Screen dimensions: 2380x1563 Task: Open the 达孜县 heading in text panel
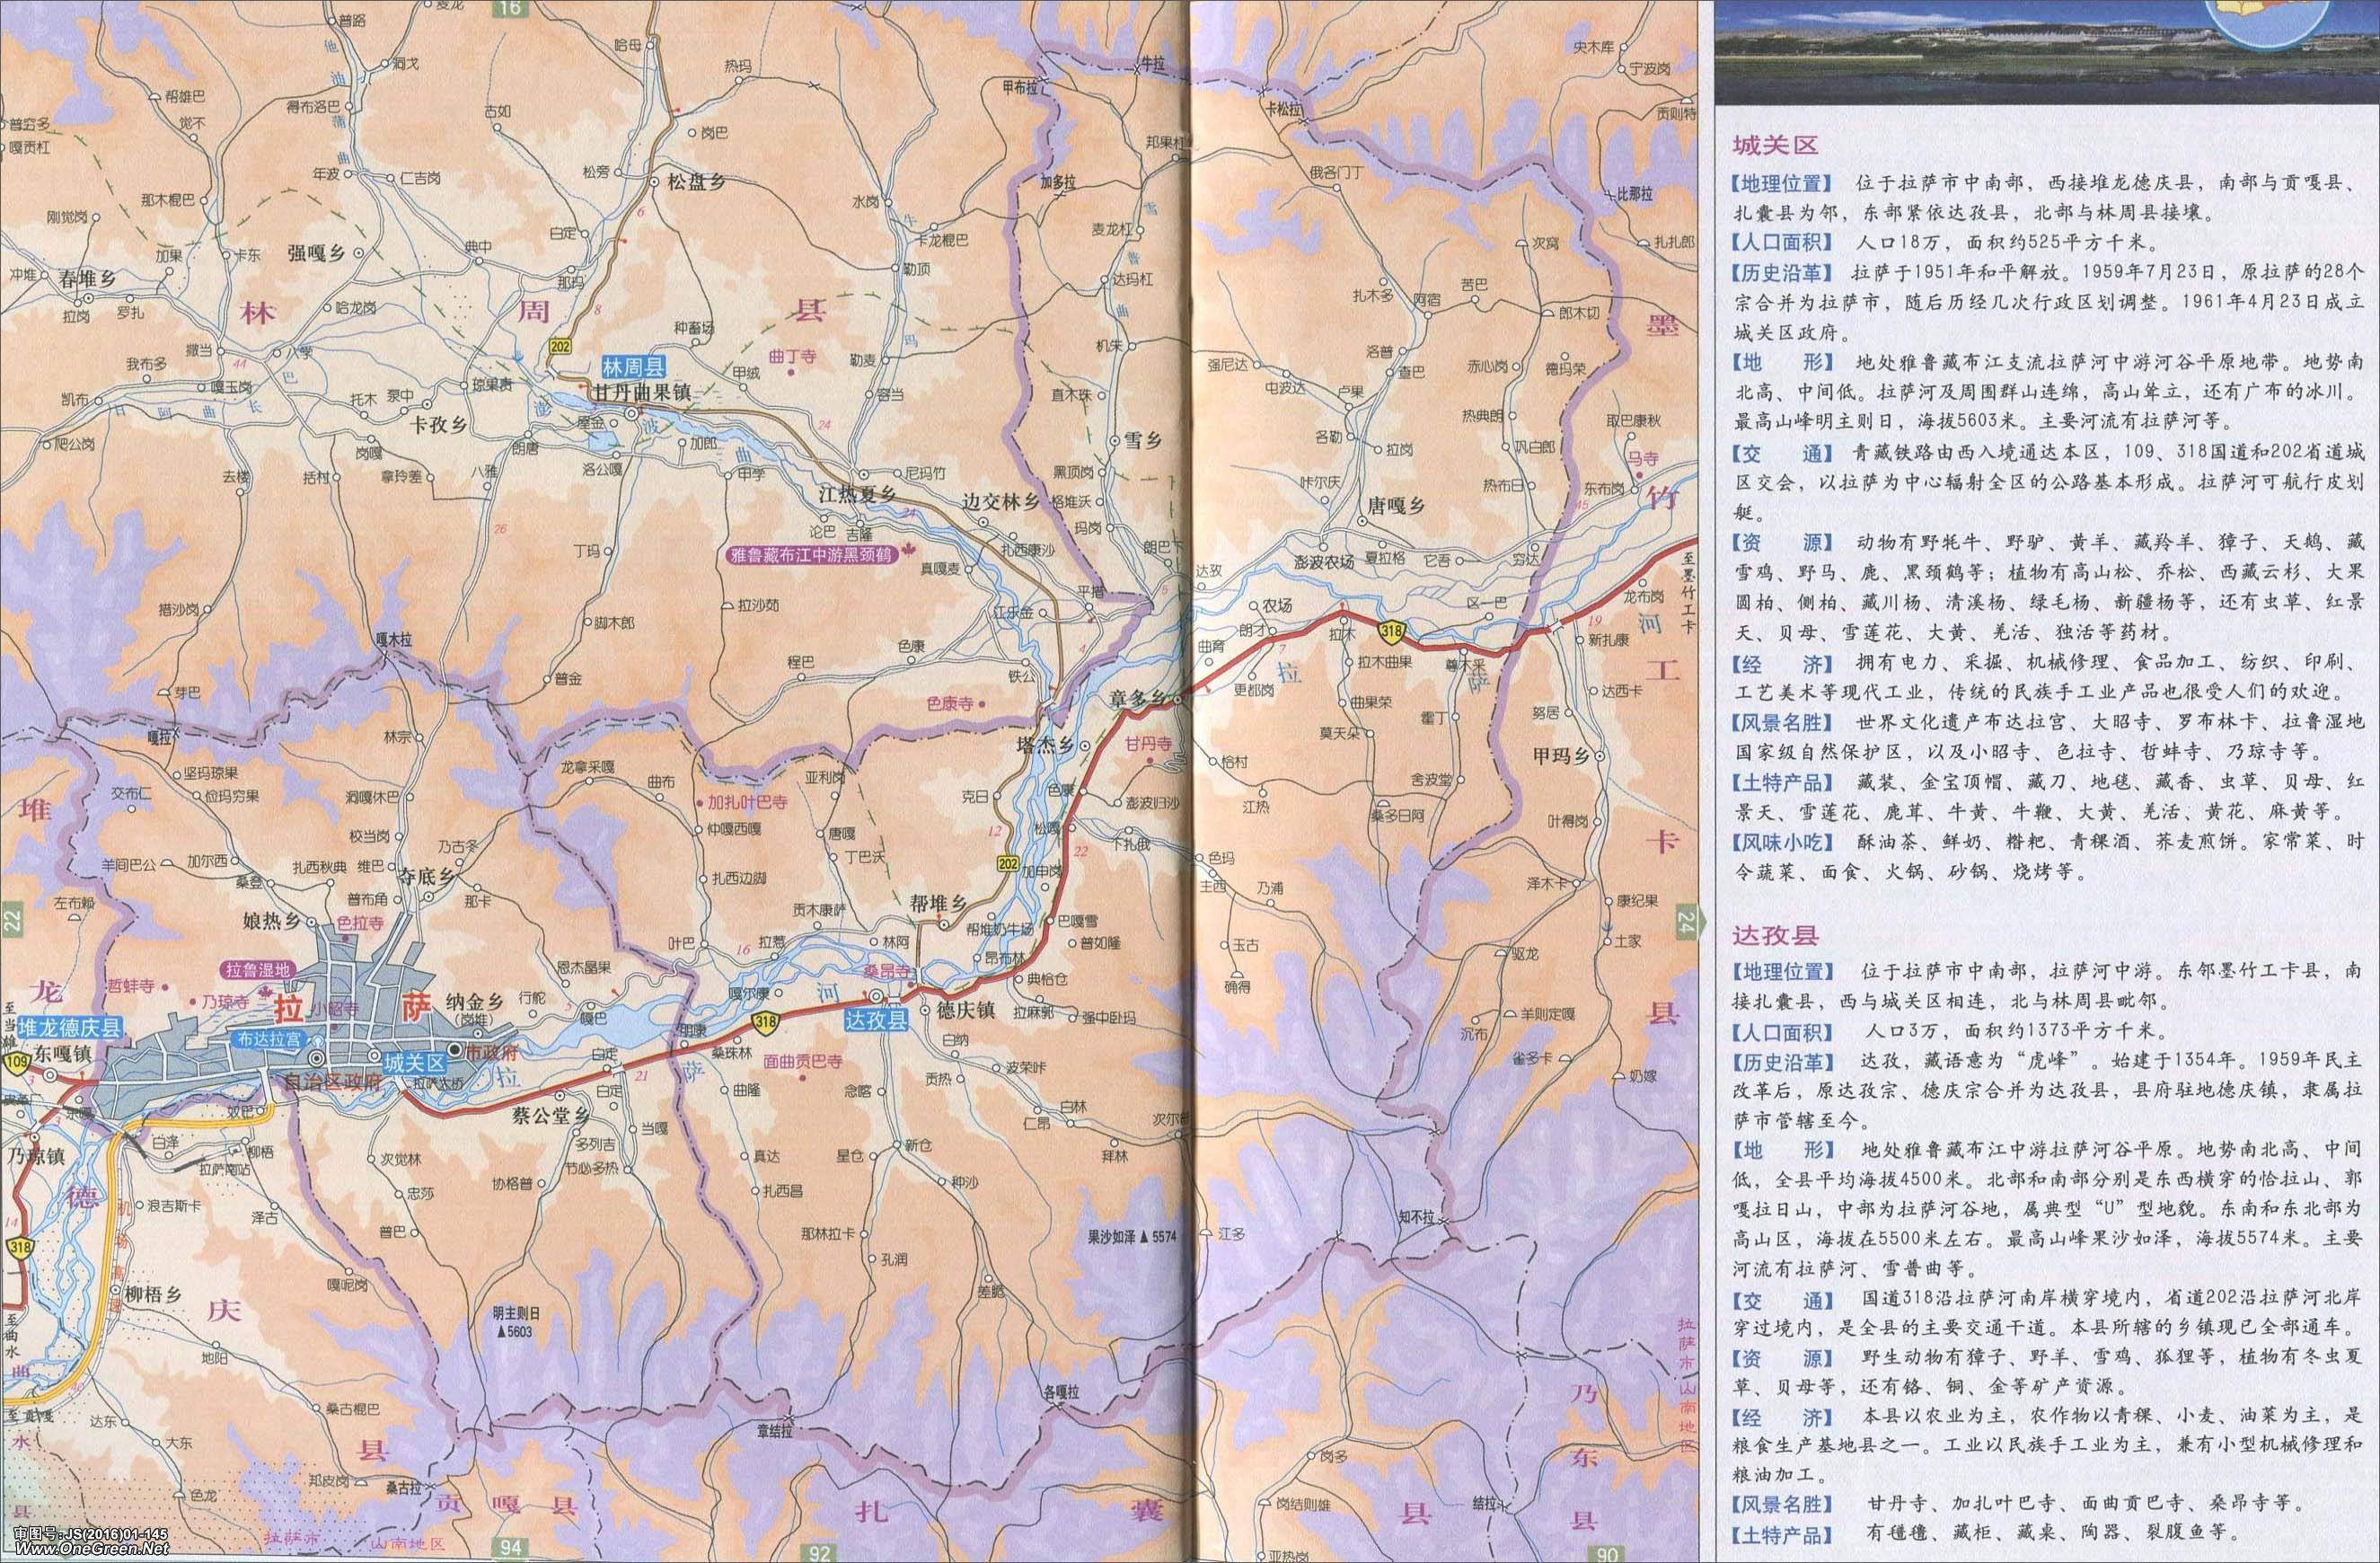[x=1774, y=935]
